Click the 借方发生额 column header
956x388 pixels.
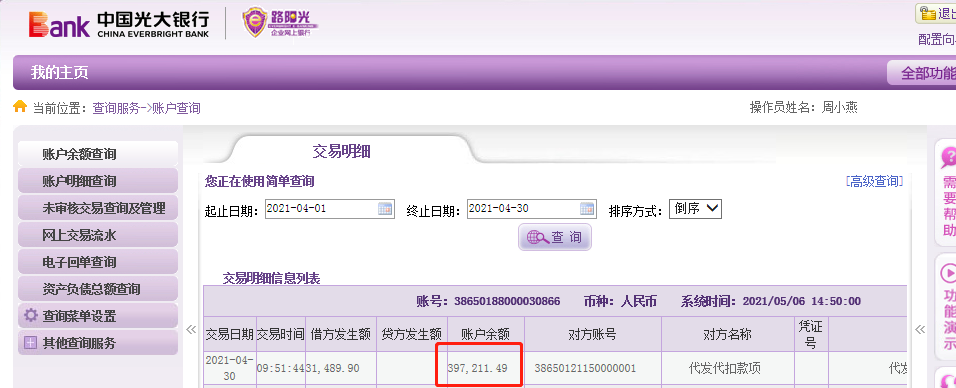(341, 334)
